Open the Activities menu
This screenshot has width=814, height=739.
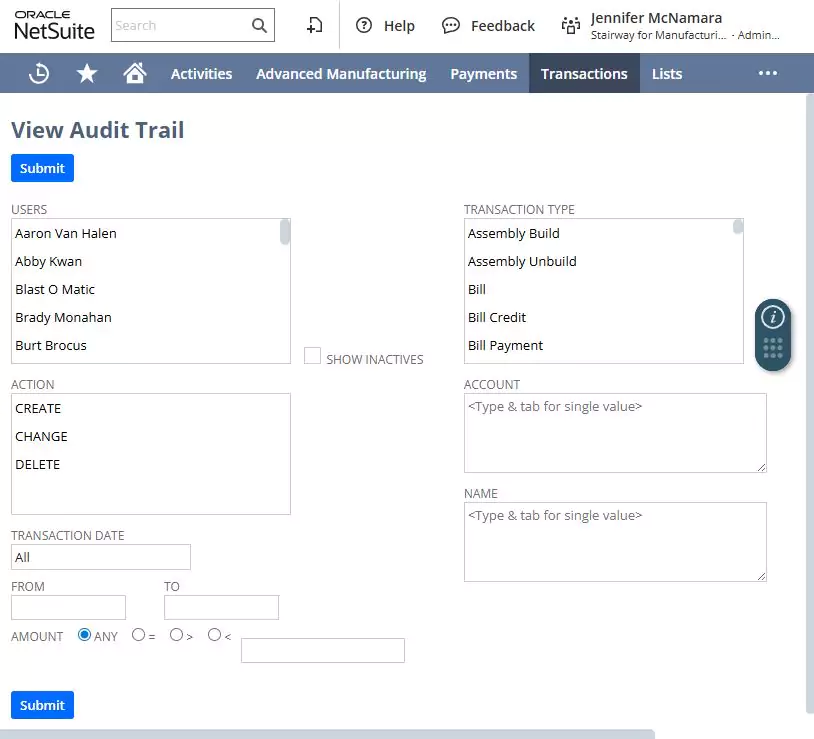[x=201, y=74]
